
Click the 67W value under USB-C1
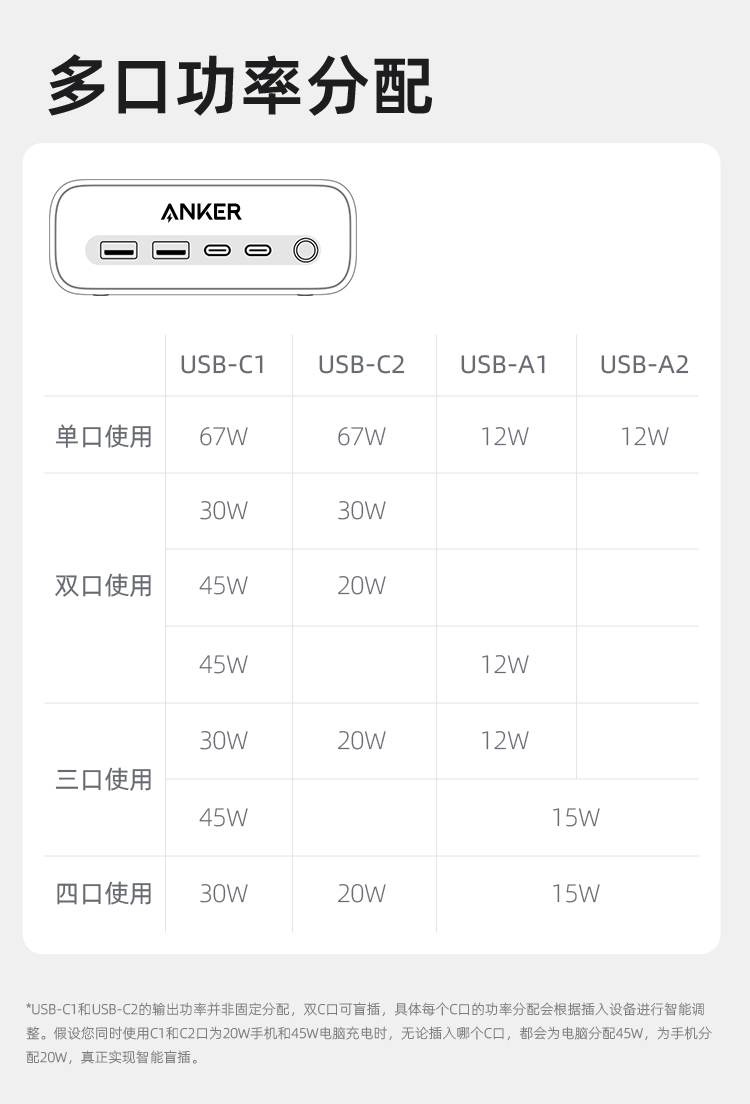click(223, 437)
